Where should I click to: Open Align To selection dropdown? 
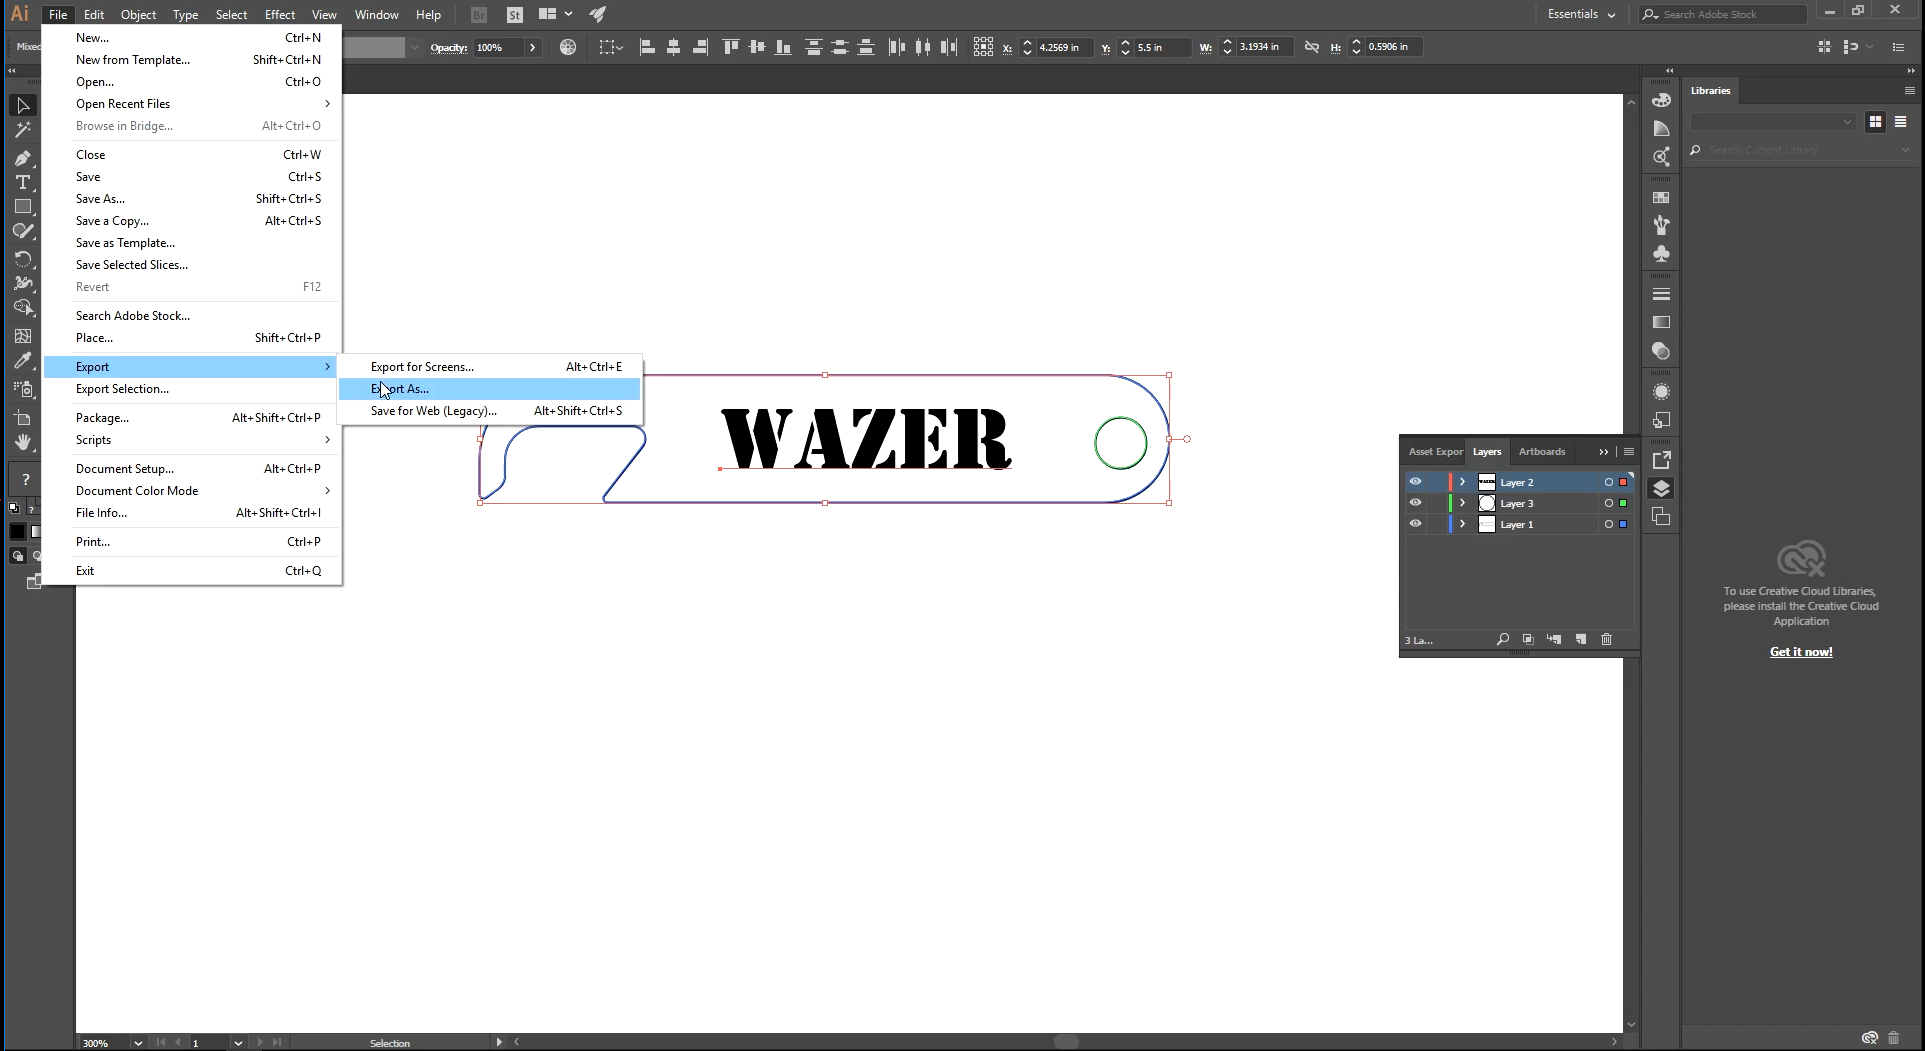(x=610, y=47)
